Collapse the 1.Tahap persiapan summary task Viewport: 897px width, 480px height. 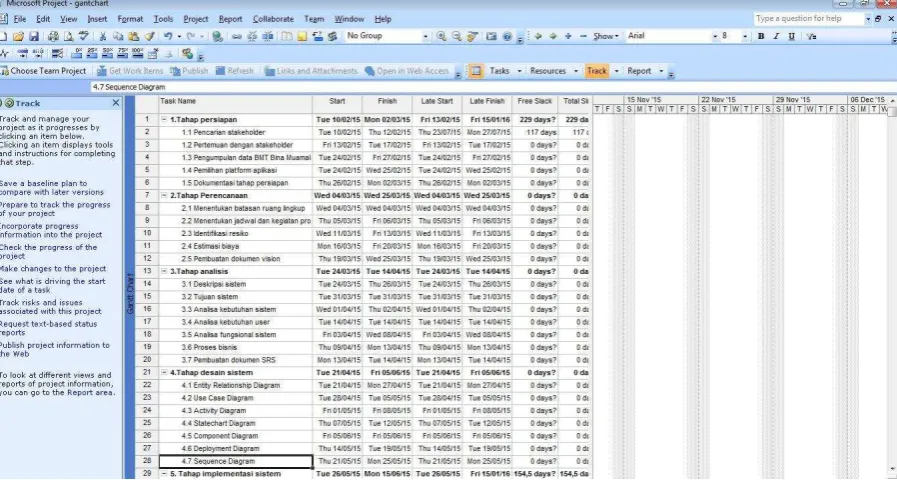click(x=165, y=120)
